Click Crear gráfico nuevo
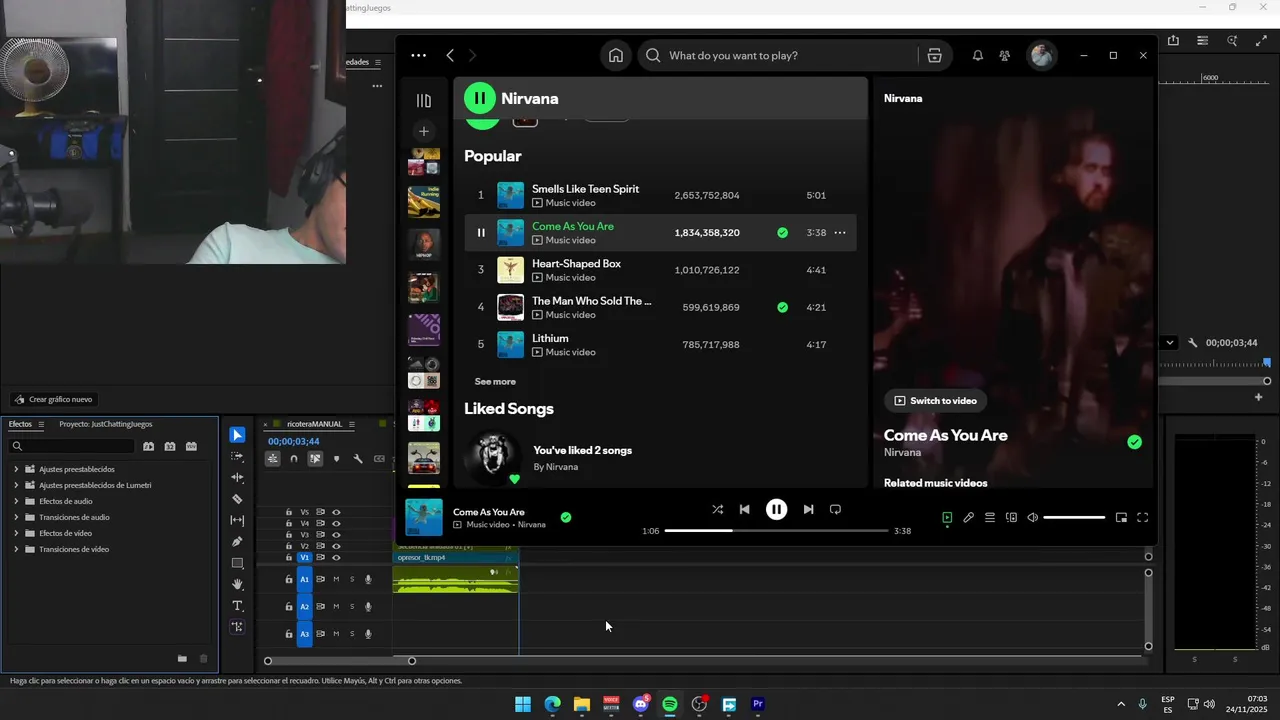The height and width of the screenshot is (720, 1280). click(53, 399)
